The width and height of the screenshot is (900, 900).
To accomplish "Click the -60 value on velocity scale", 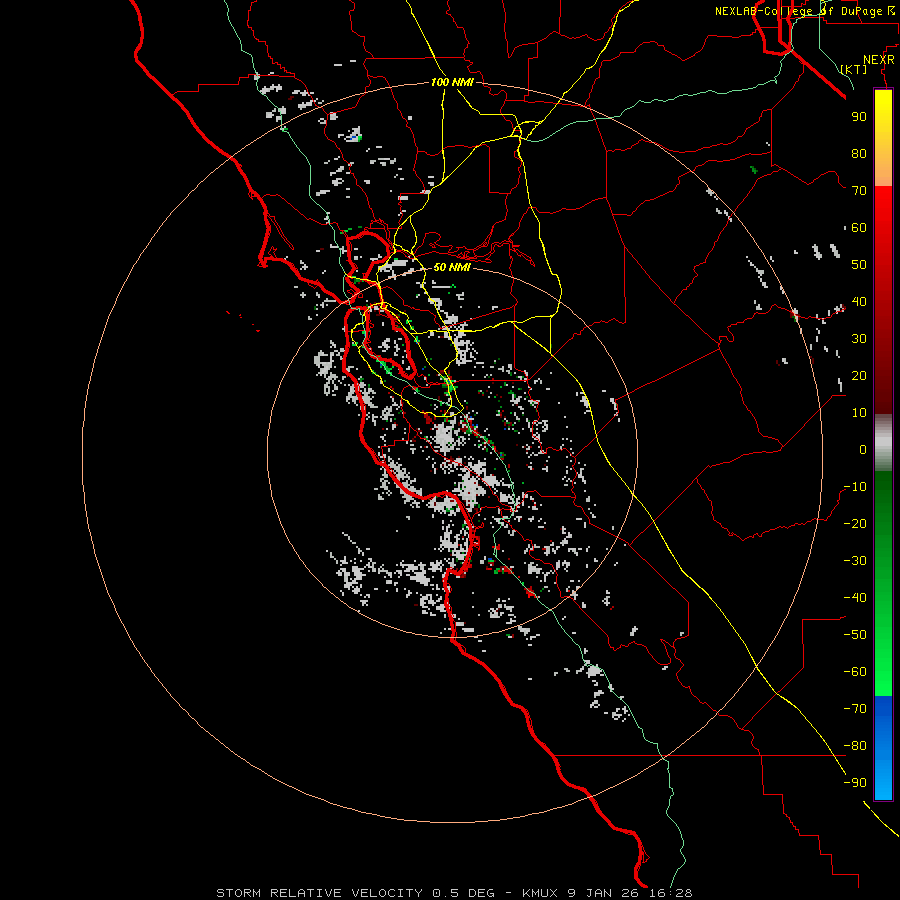I will click(855, 672).
